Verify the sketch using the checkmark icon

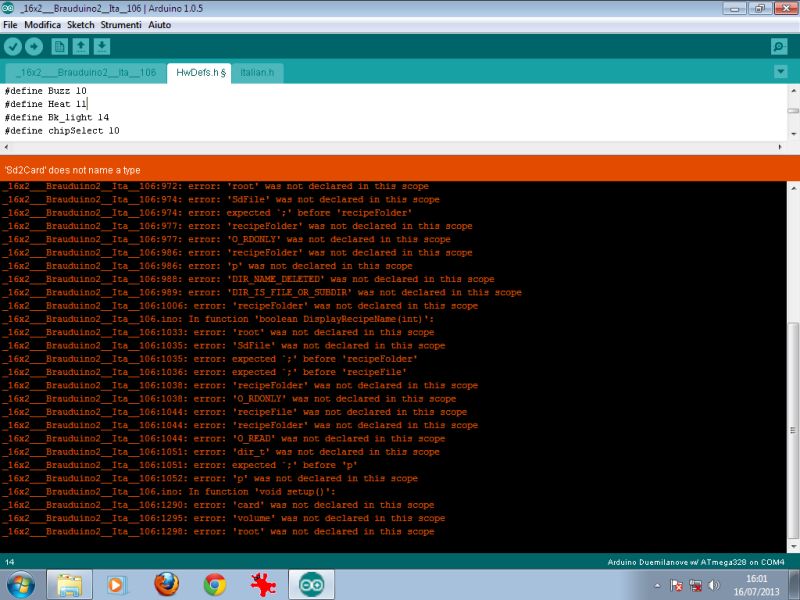12,46
